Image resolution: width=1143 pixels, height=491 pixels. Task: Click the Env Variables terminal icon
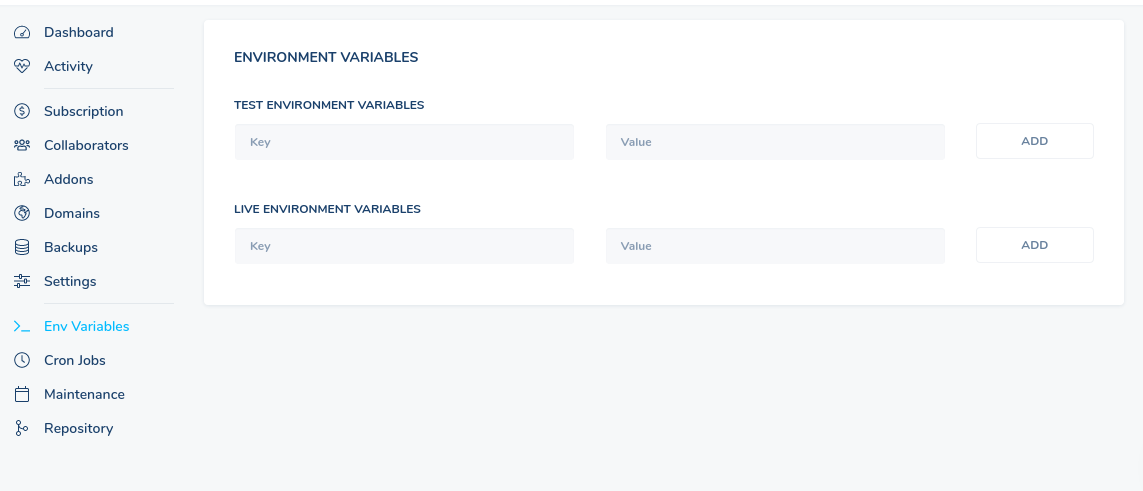click(22, 326)
